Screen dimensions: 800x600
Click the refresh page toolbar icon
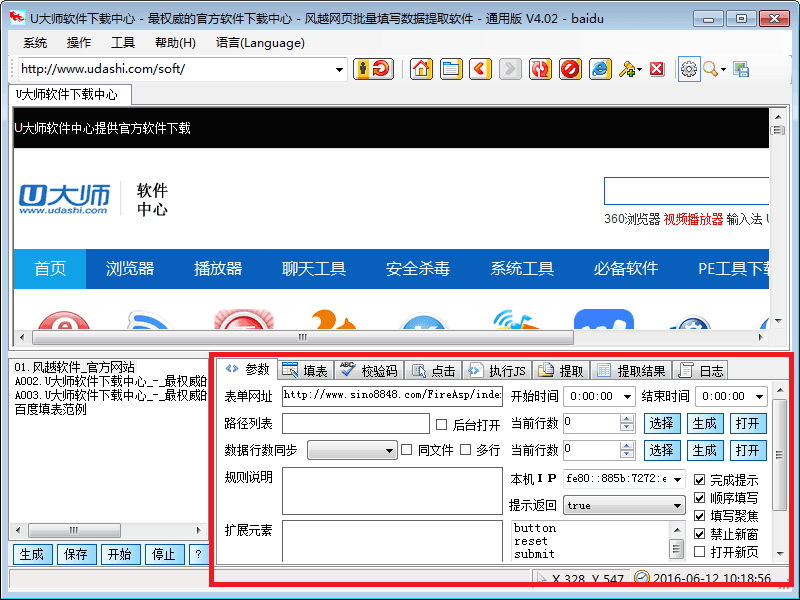pos(540,69)
